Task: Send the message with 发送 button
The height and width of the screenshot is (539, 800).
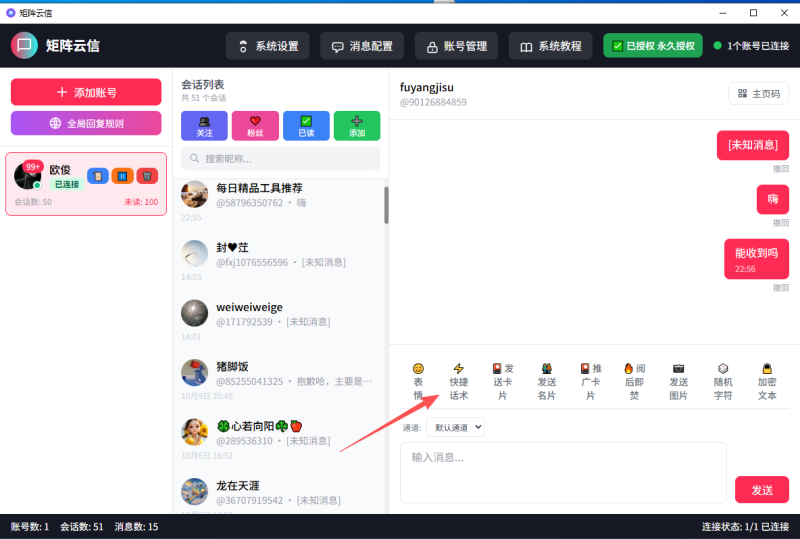Action: coord(762,490)
